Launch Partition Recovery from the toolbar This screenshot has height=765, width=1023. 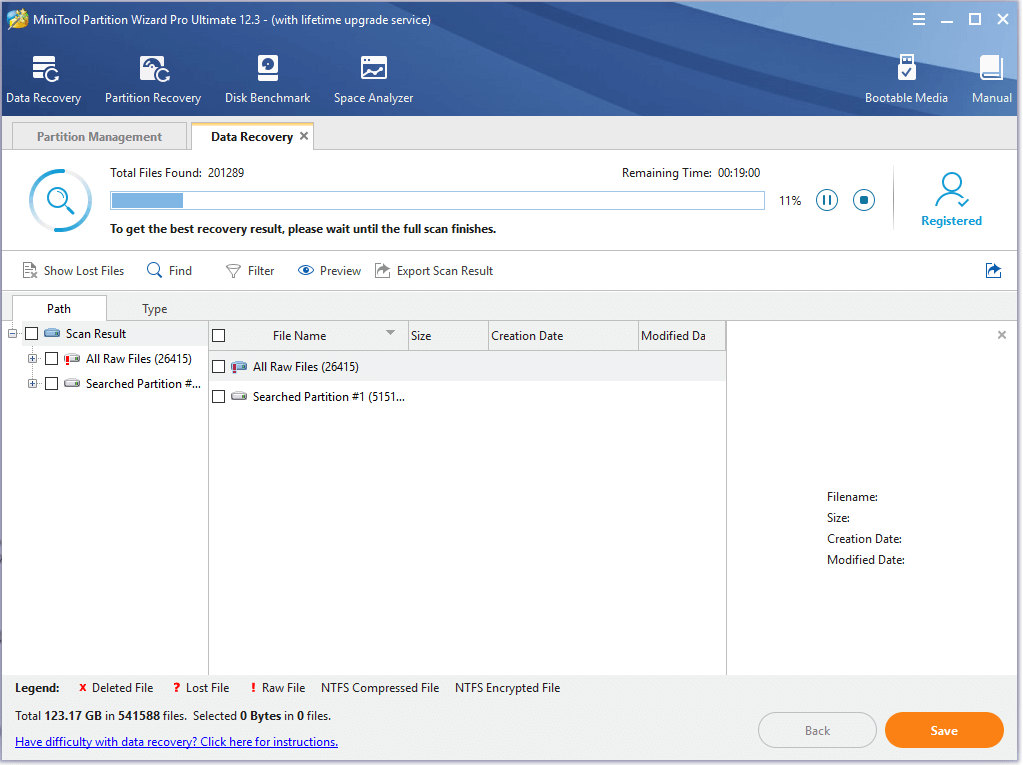tap(153, 70)
